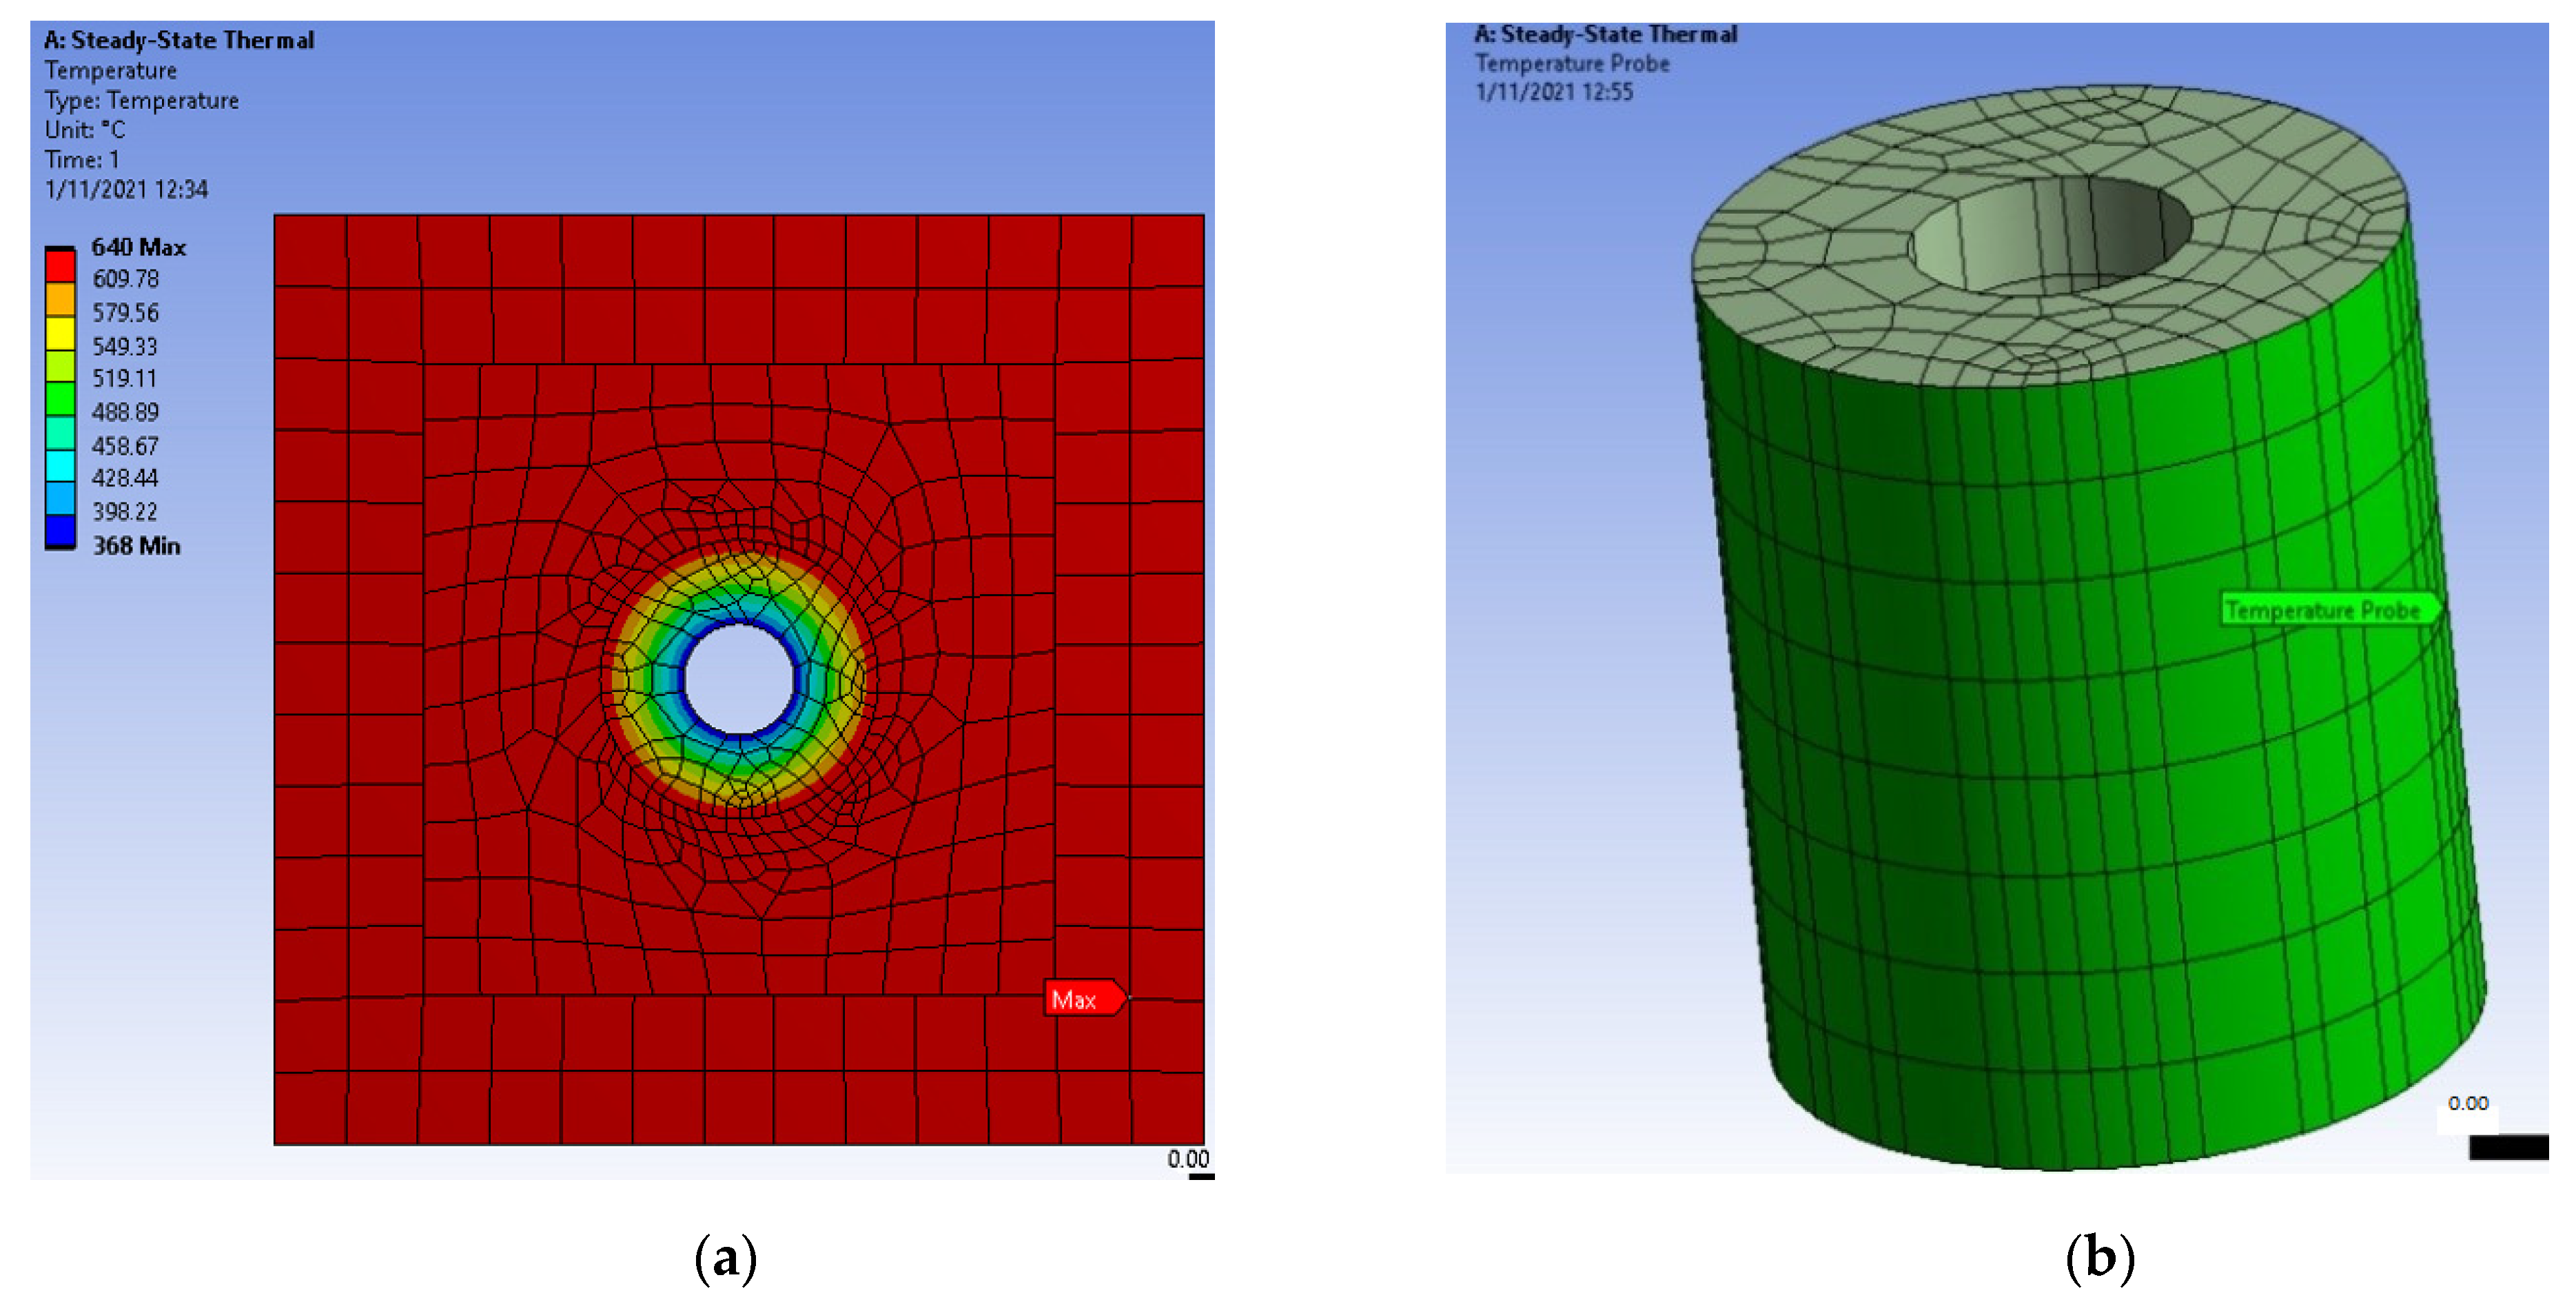The image size is (2576, 1302).
Task: Click the 'Unit: °C' text
Action: [85, 130]
